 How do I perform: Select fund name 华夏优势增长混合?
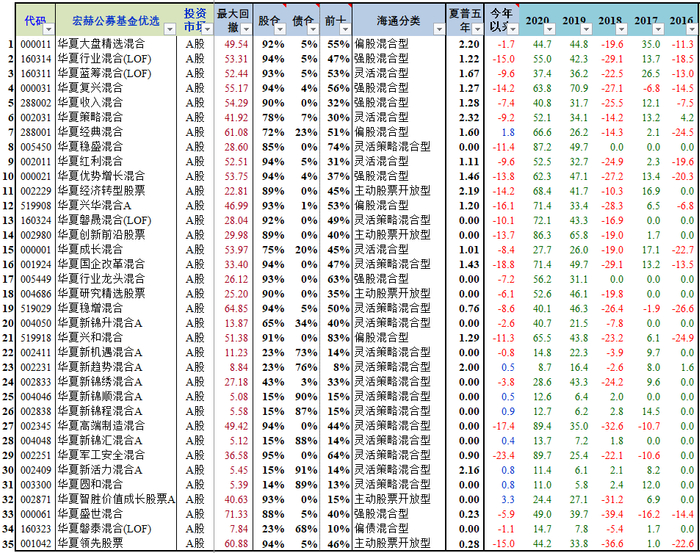(101, 176)
